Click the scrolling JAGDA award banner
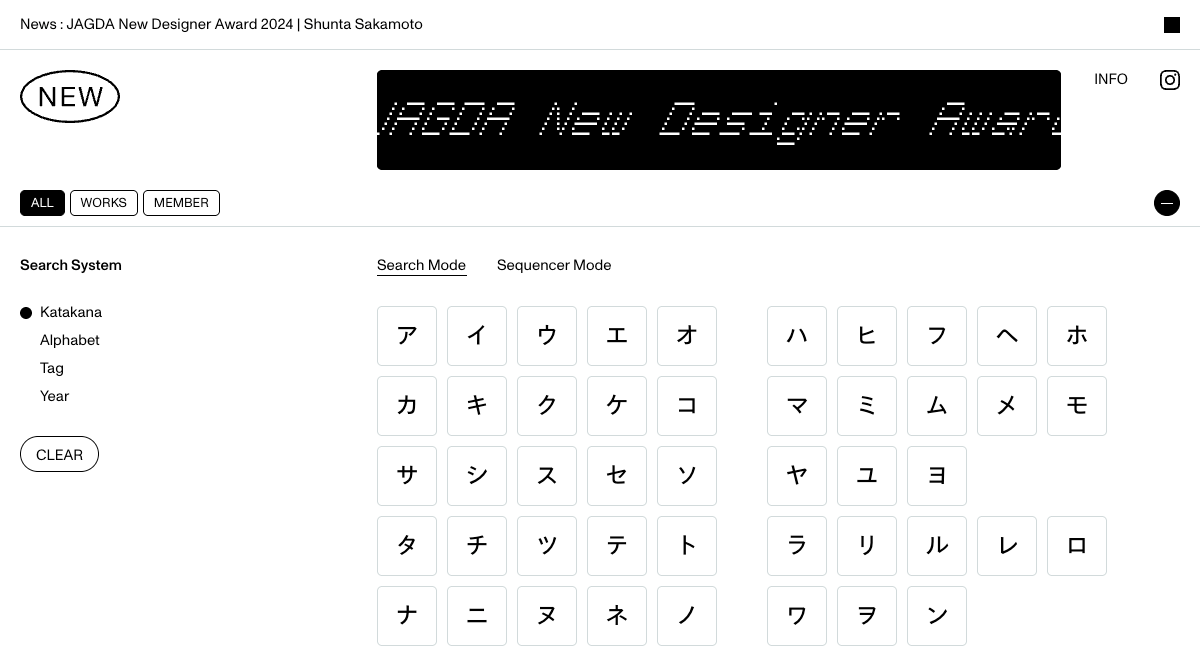This screenshot has width=1200, height=667. 719,120
